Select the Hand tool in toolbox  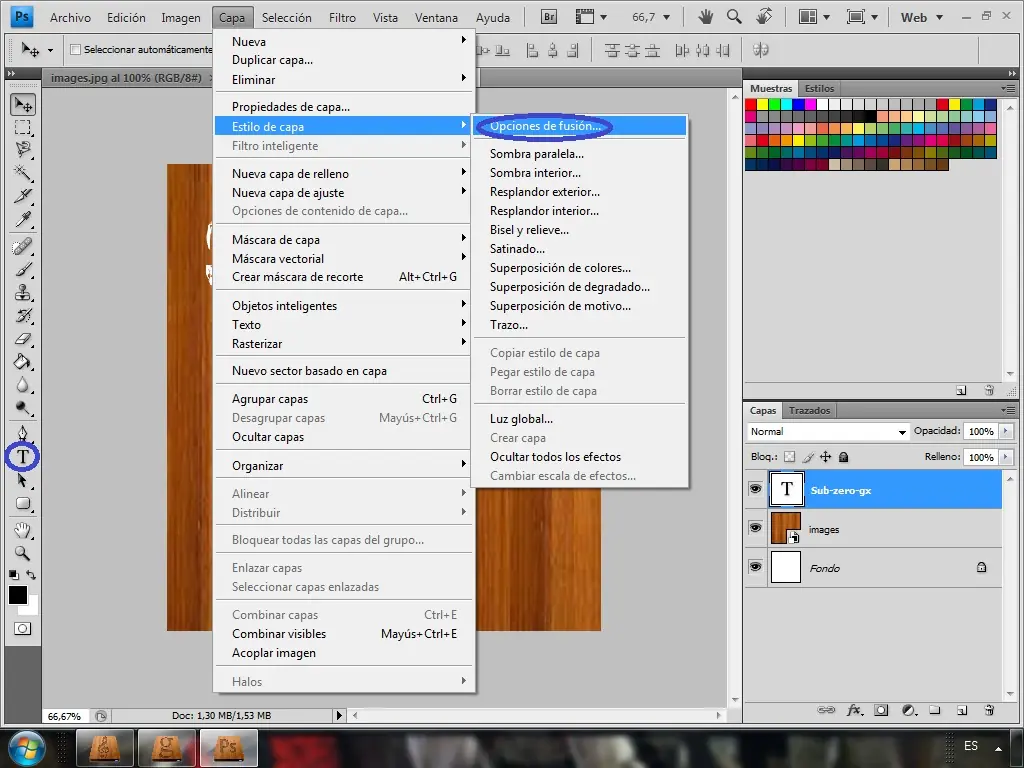23,530
